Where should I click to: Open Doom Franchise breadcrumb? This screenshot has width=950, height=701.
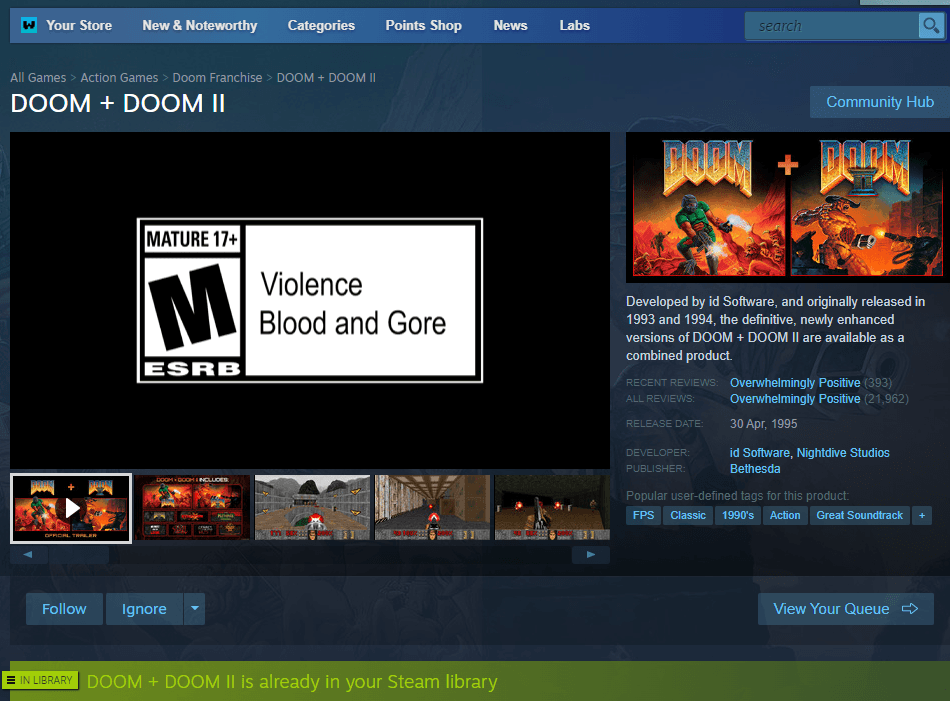(x=218, y=78)
